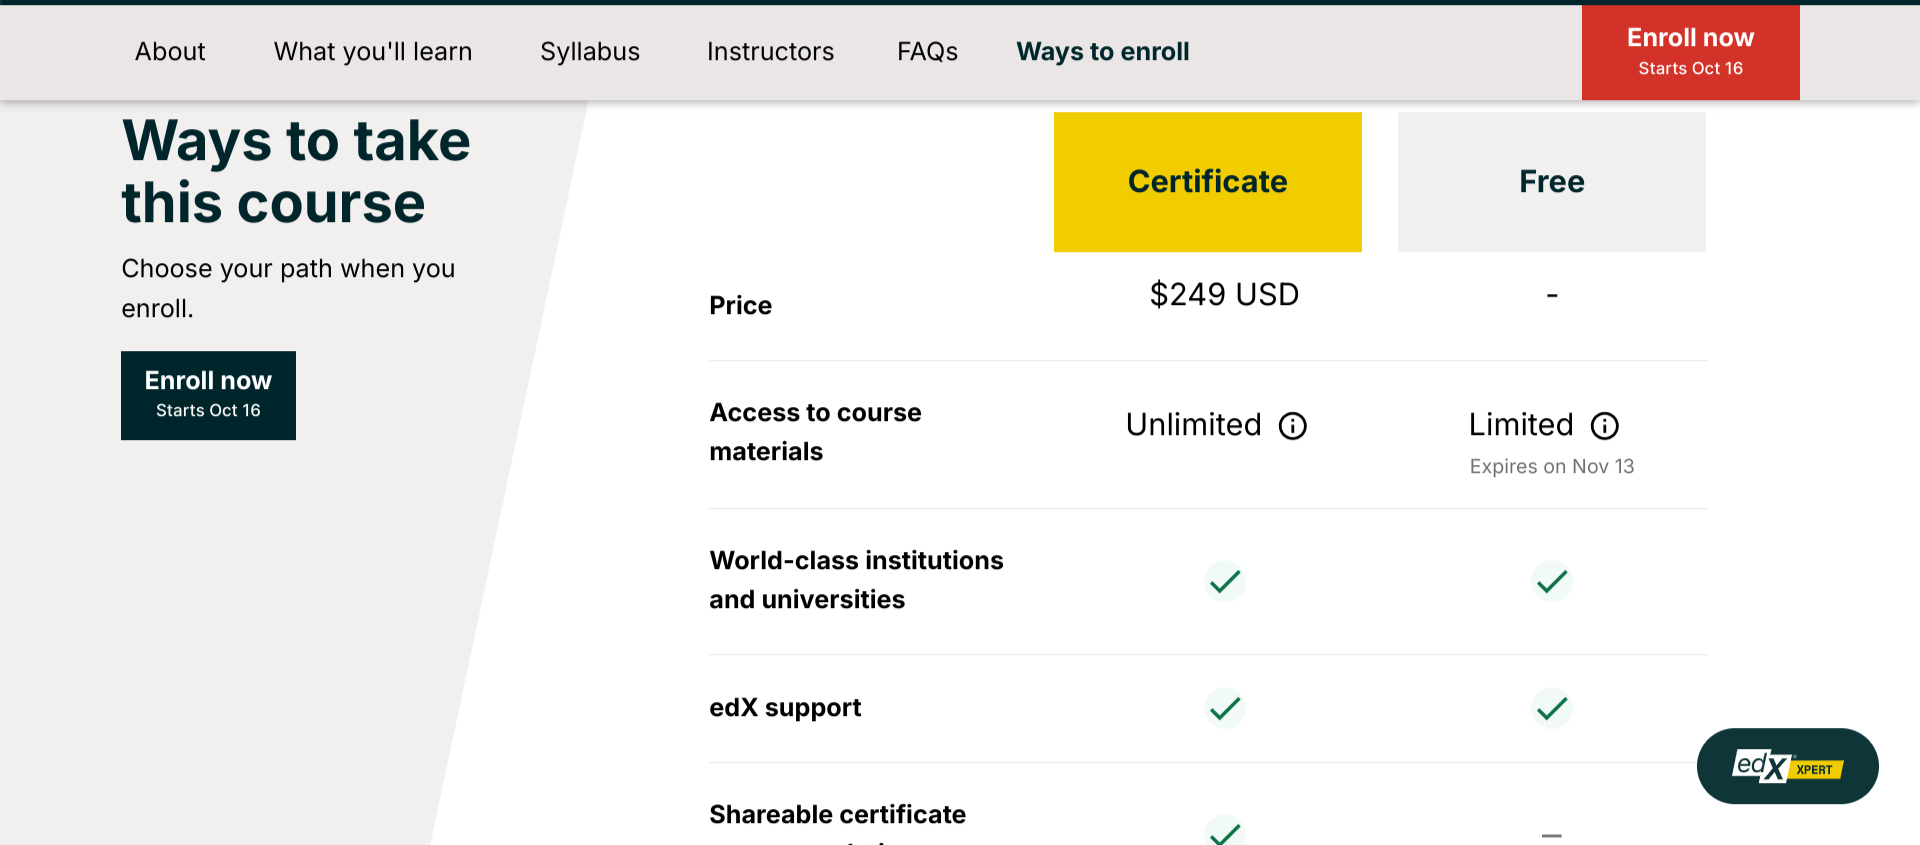Select the Free plan header

click(x=1552, y=182)
